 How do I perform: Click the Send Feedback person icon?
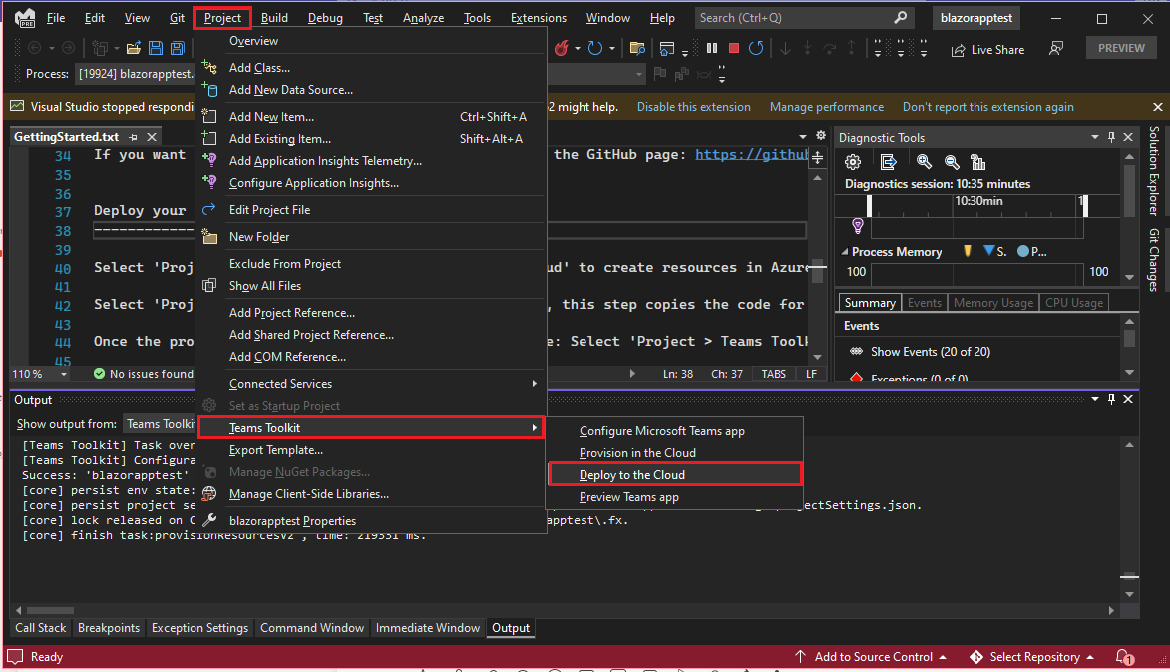1056,48
